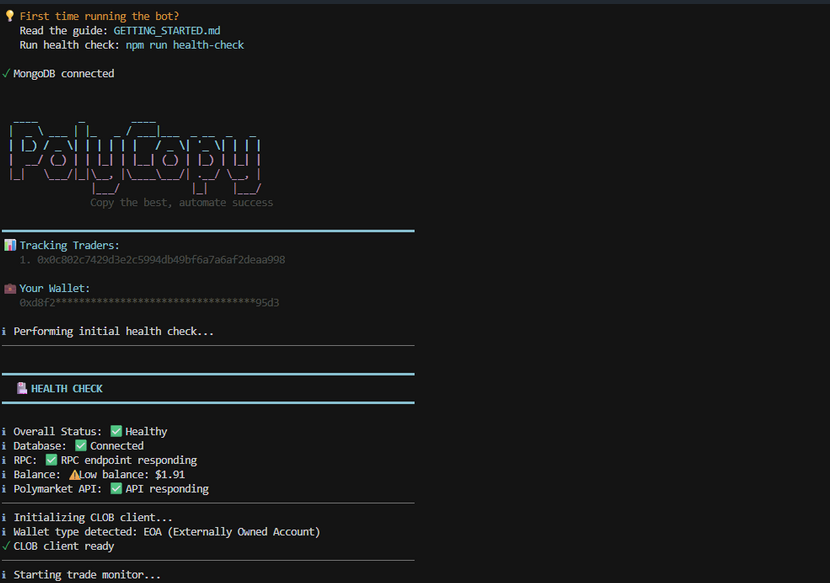Screen dimensions: 830x583
Task: Click the checkmark beside MongoDB connected
Action: (7, 72)
